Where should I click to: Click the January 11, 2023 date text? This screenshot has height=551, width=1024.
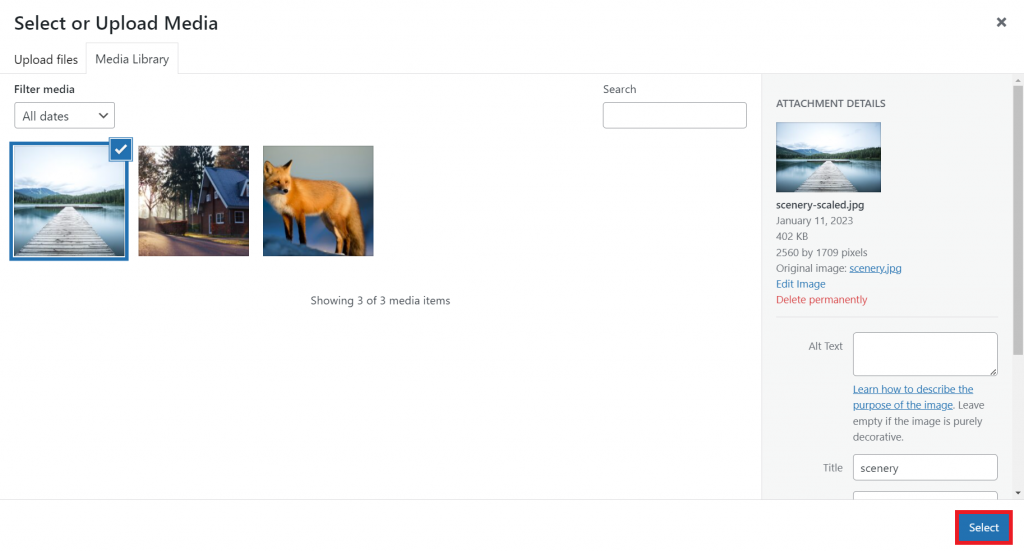pyautogui.click(x=814, y=221)
